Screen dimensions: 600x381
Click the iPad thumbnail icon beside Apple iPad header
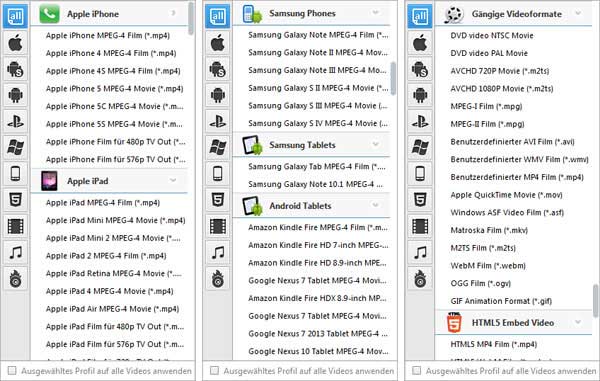pyautogui.click(x=49, y=181)
